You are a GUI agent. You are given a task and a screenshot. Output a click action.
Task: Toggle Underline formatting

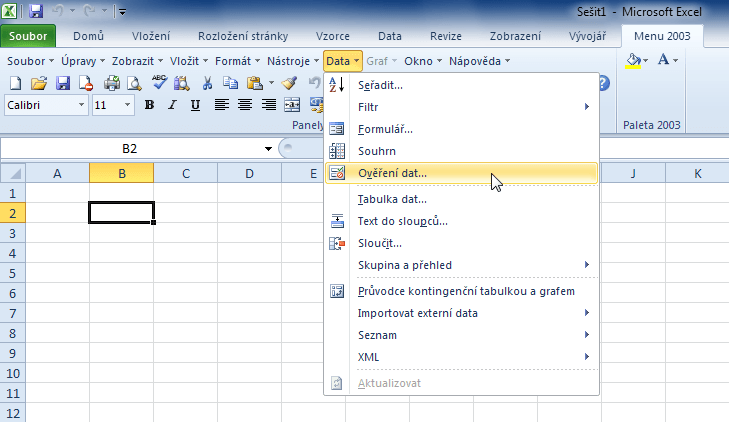195,105
